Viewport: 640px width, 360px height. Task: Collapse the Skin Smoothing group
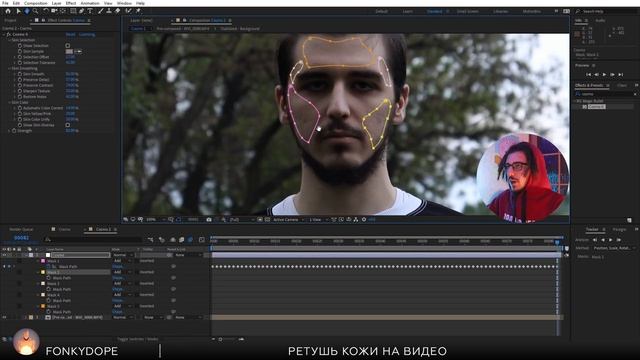[9, 68]
